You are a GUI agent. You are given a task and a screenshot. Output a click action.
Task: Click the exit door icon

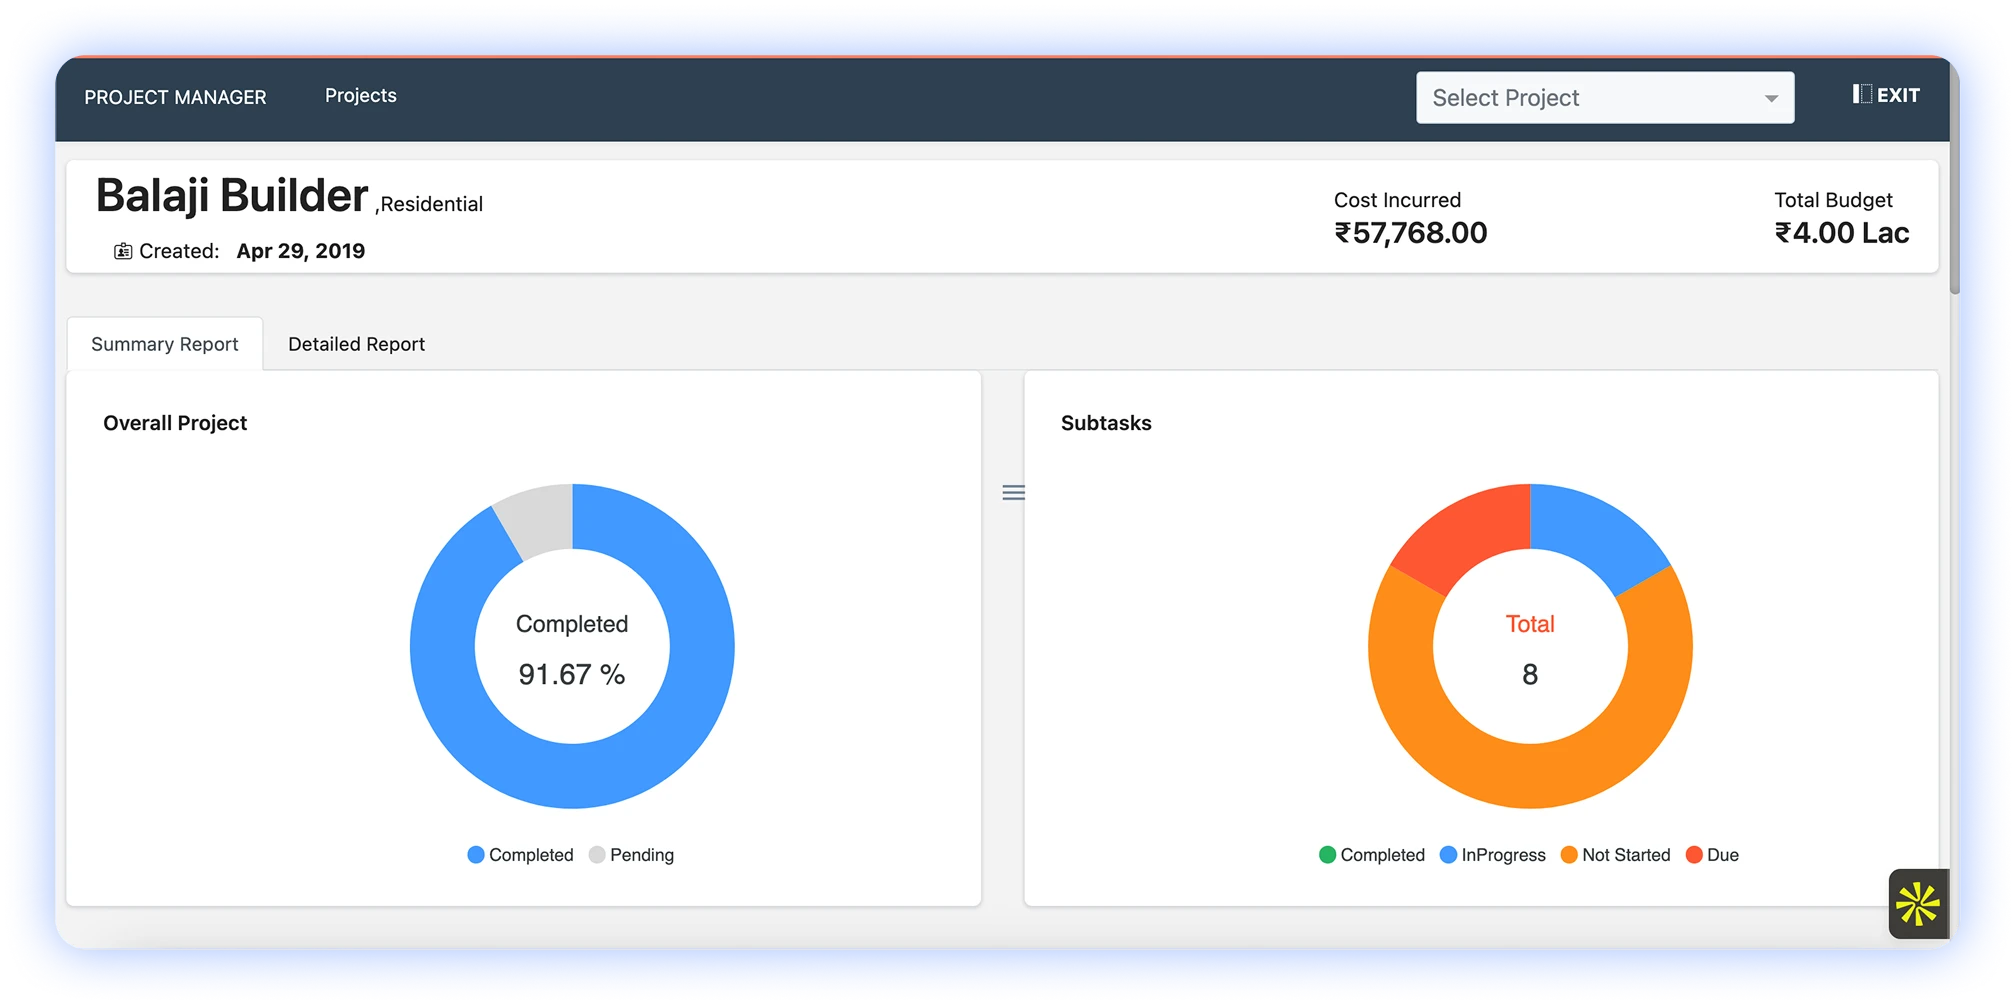pyautogui.click(x=1861, y=94)
